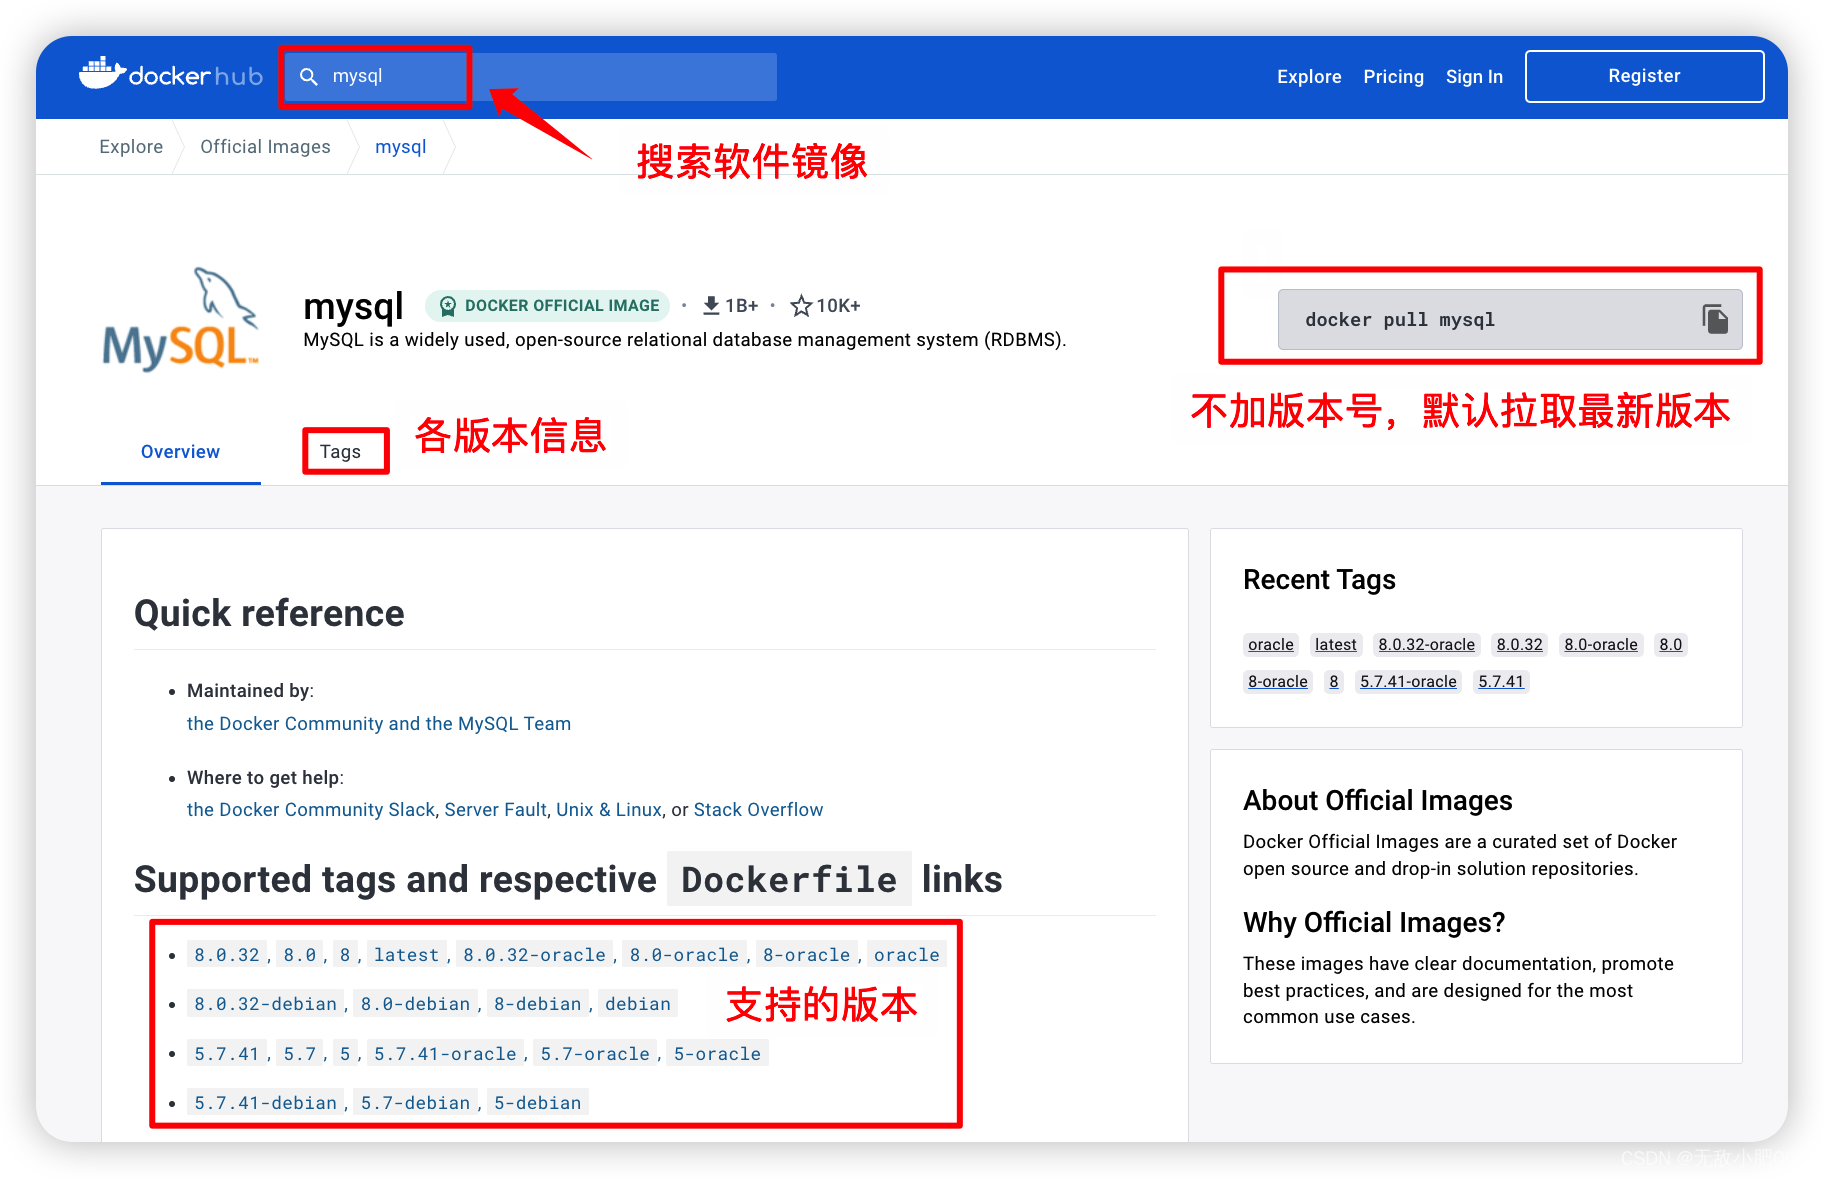Click the 5.7.41 Dockerfile tag link

(x=227, y=1054)
